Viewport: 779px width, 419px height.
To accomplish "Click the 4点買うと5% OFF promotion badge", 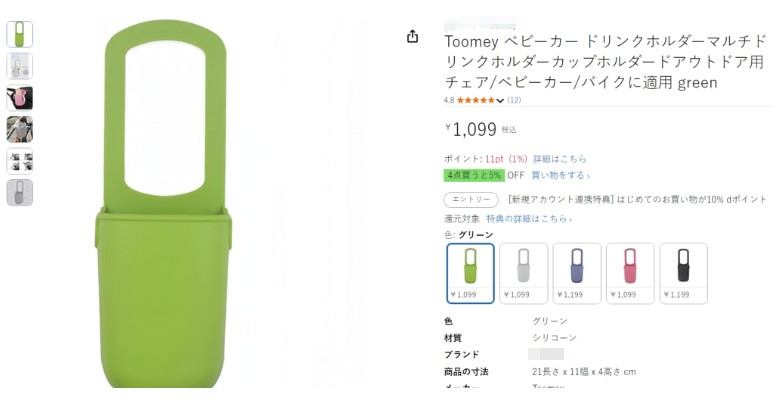I will point(474,175).
